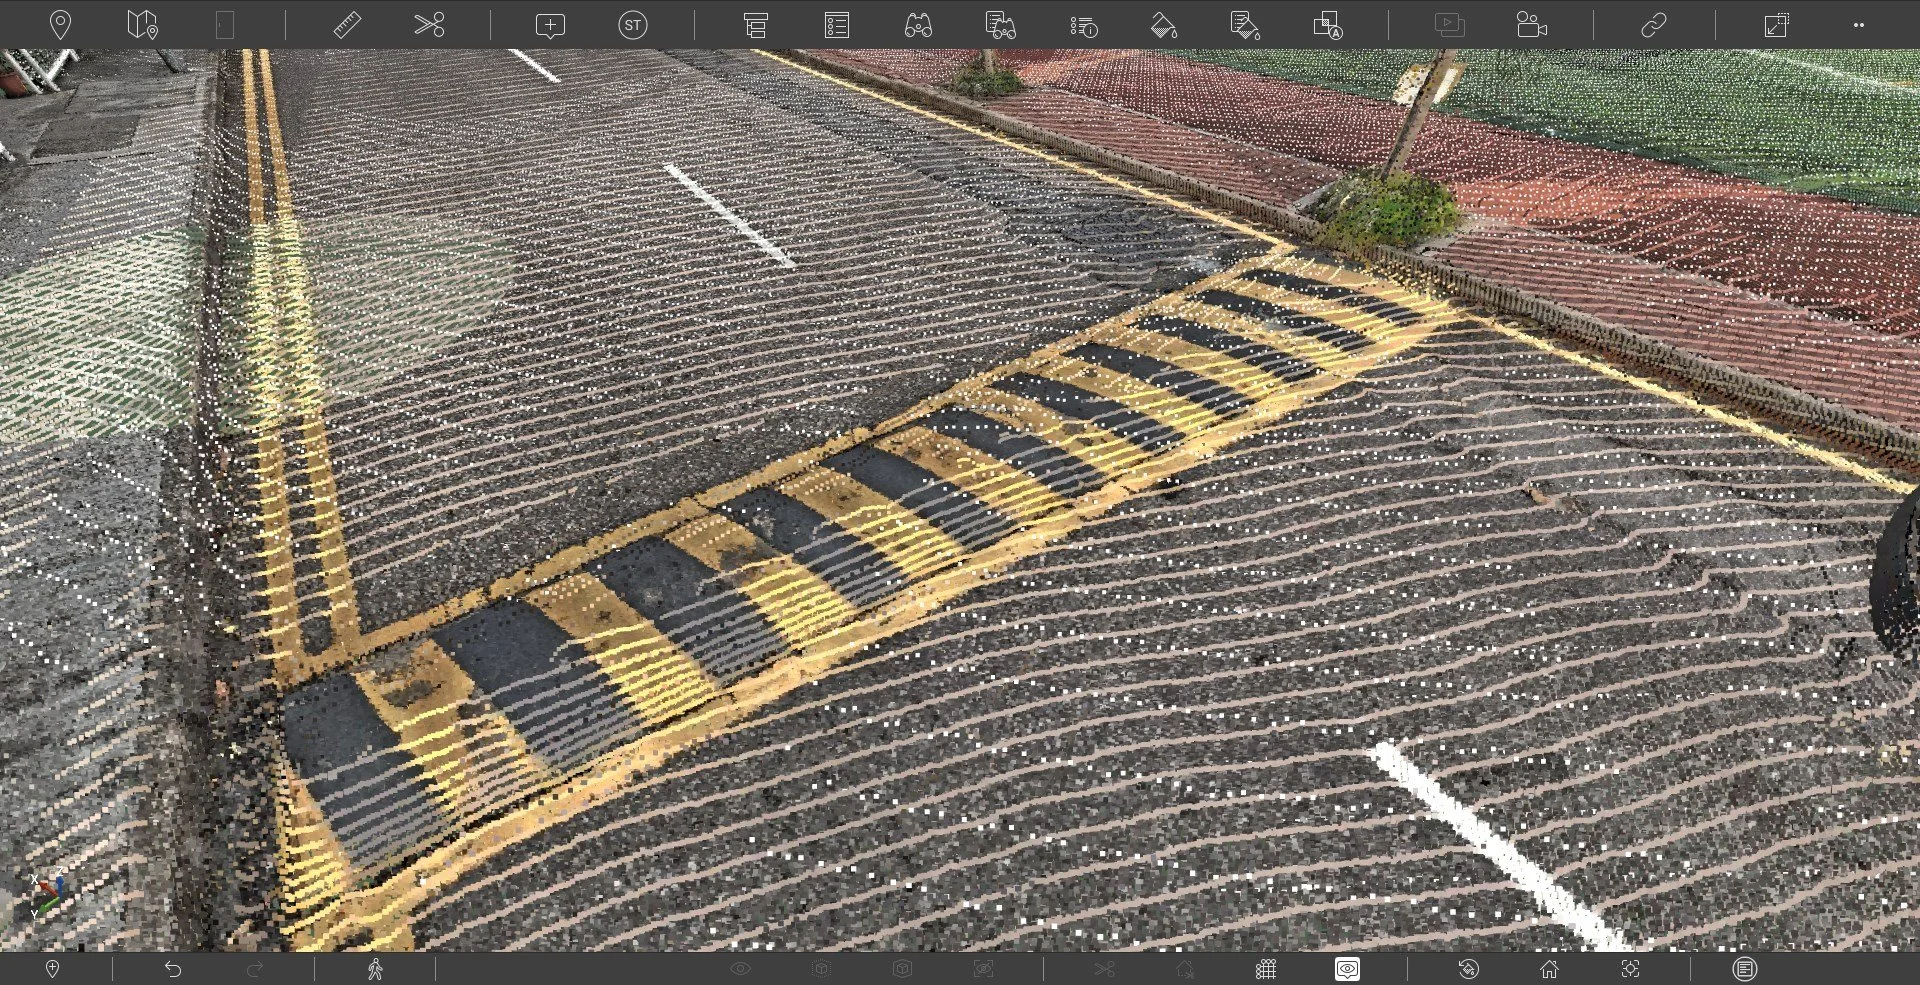Open the overflow menu with three dots
This screenshot has width=1920, height=985.
[1860, 25]
